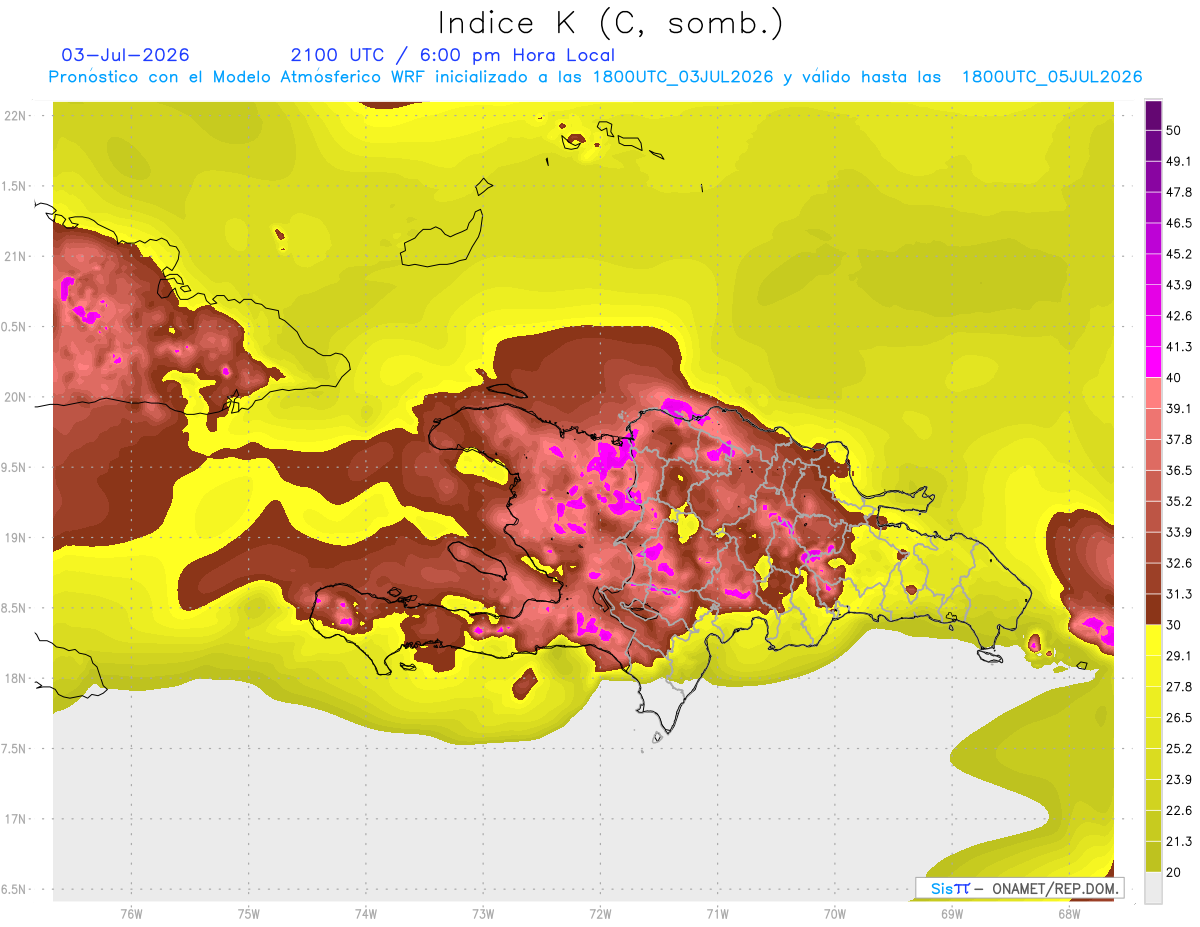Viewport: 1200px width, 927px height.
Task: Click the colorbar value '40'
Action: 1174,377
